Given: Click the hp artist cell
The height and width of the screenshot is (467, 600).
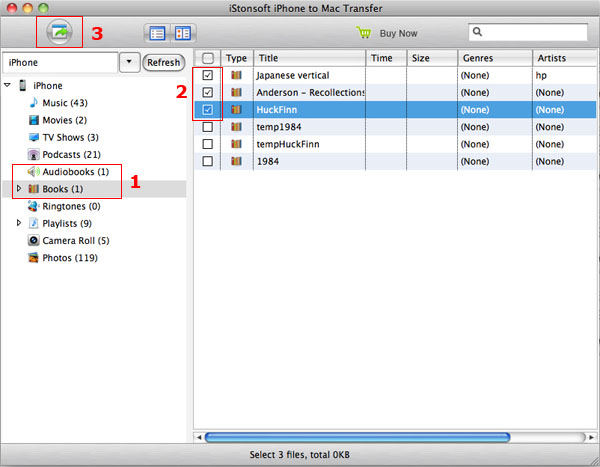Looking at the screenshot, I should pos(541,75).
